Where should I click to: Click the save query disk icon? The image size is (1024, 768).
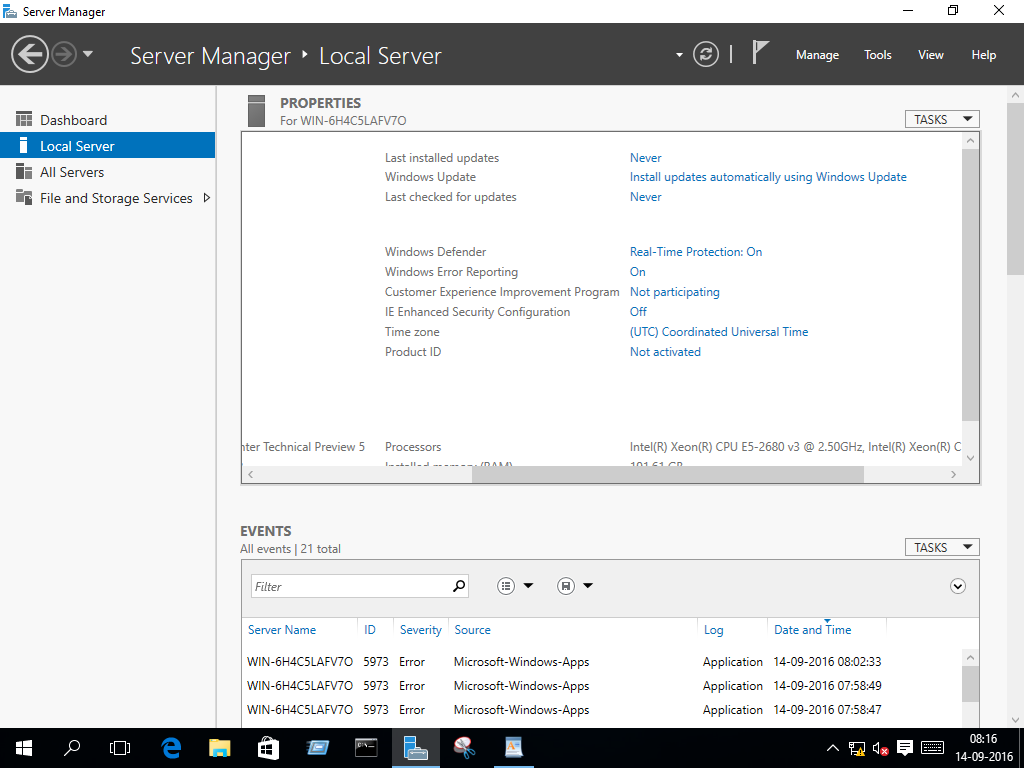click(566, 586)
